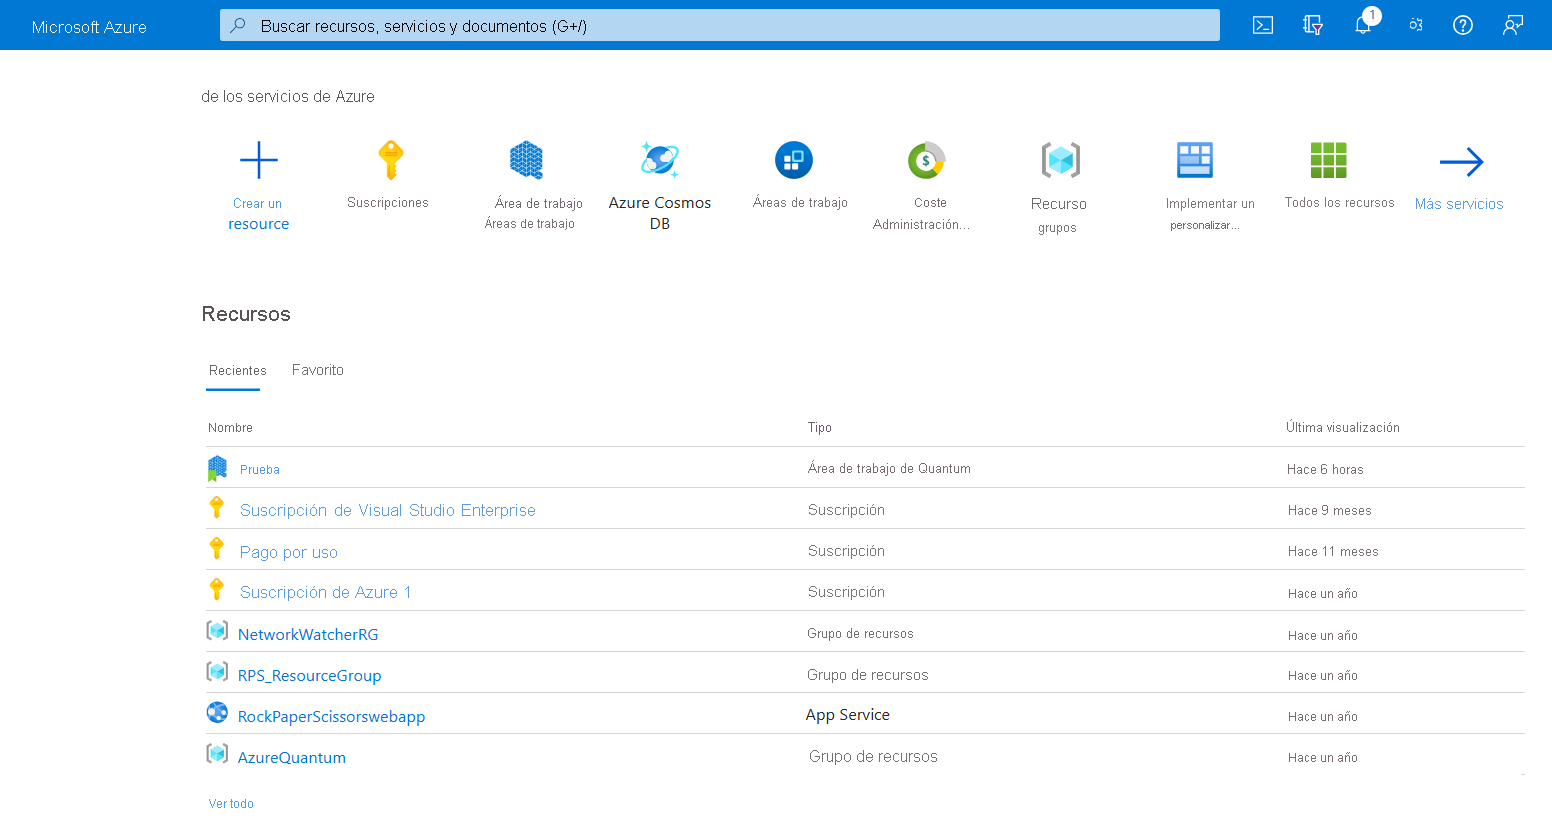Viewport: 1552px width, 830px height.
Task: Click the key icon beside Suscripción de Azure 1
Action: click(217, 589)
